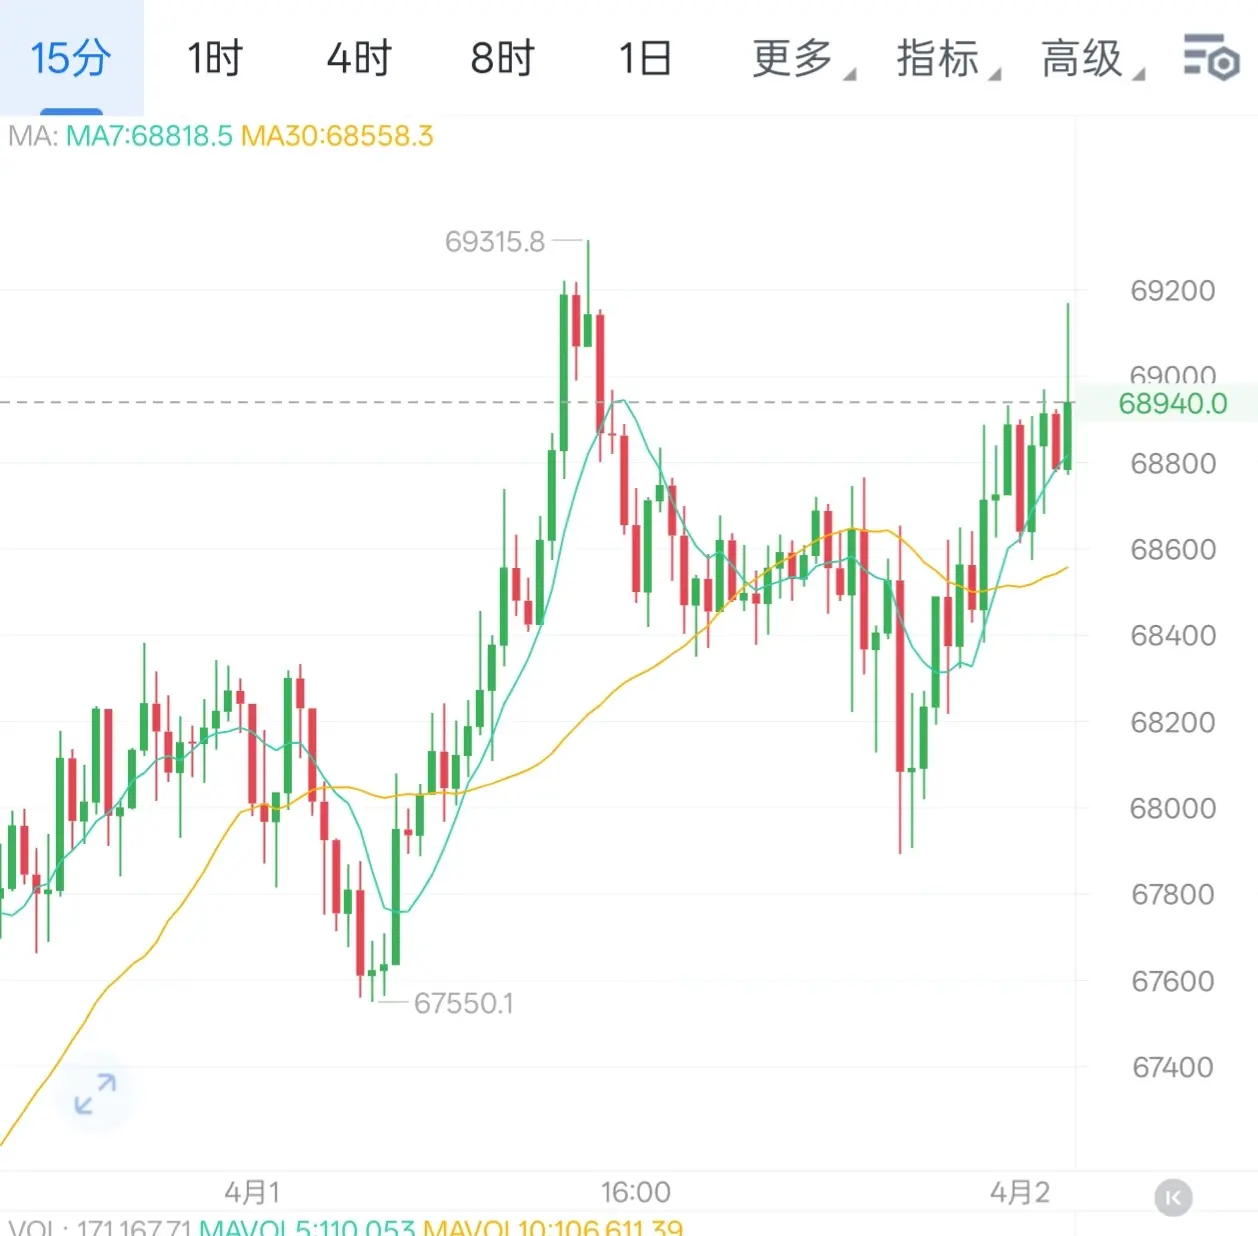This screenshot has height=1236, width=1258.
Task: Tap the K jump-to-latest round button
Action: tap(1173, 1197)
